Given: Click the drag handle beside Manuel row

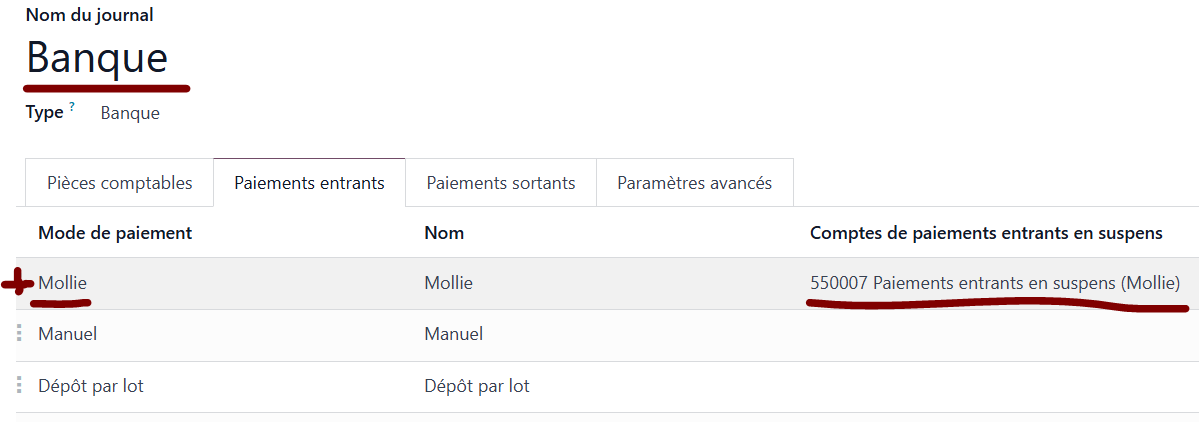Looking at the screenshot, I should click(19, 334).
